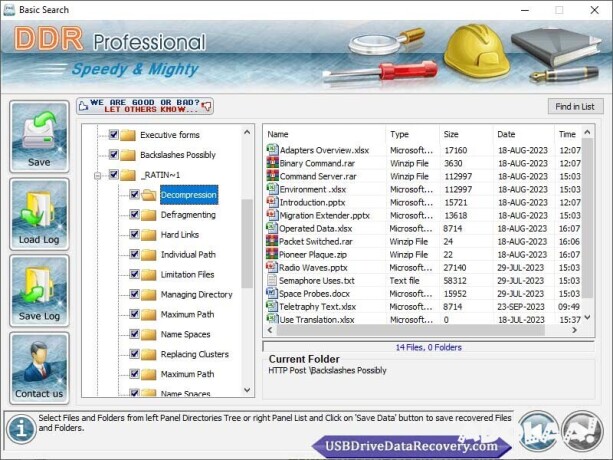Click the Binary Command.rar archive icon
The width and height of the screenshot is (613, 460).
(x=272, y=163)
